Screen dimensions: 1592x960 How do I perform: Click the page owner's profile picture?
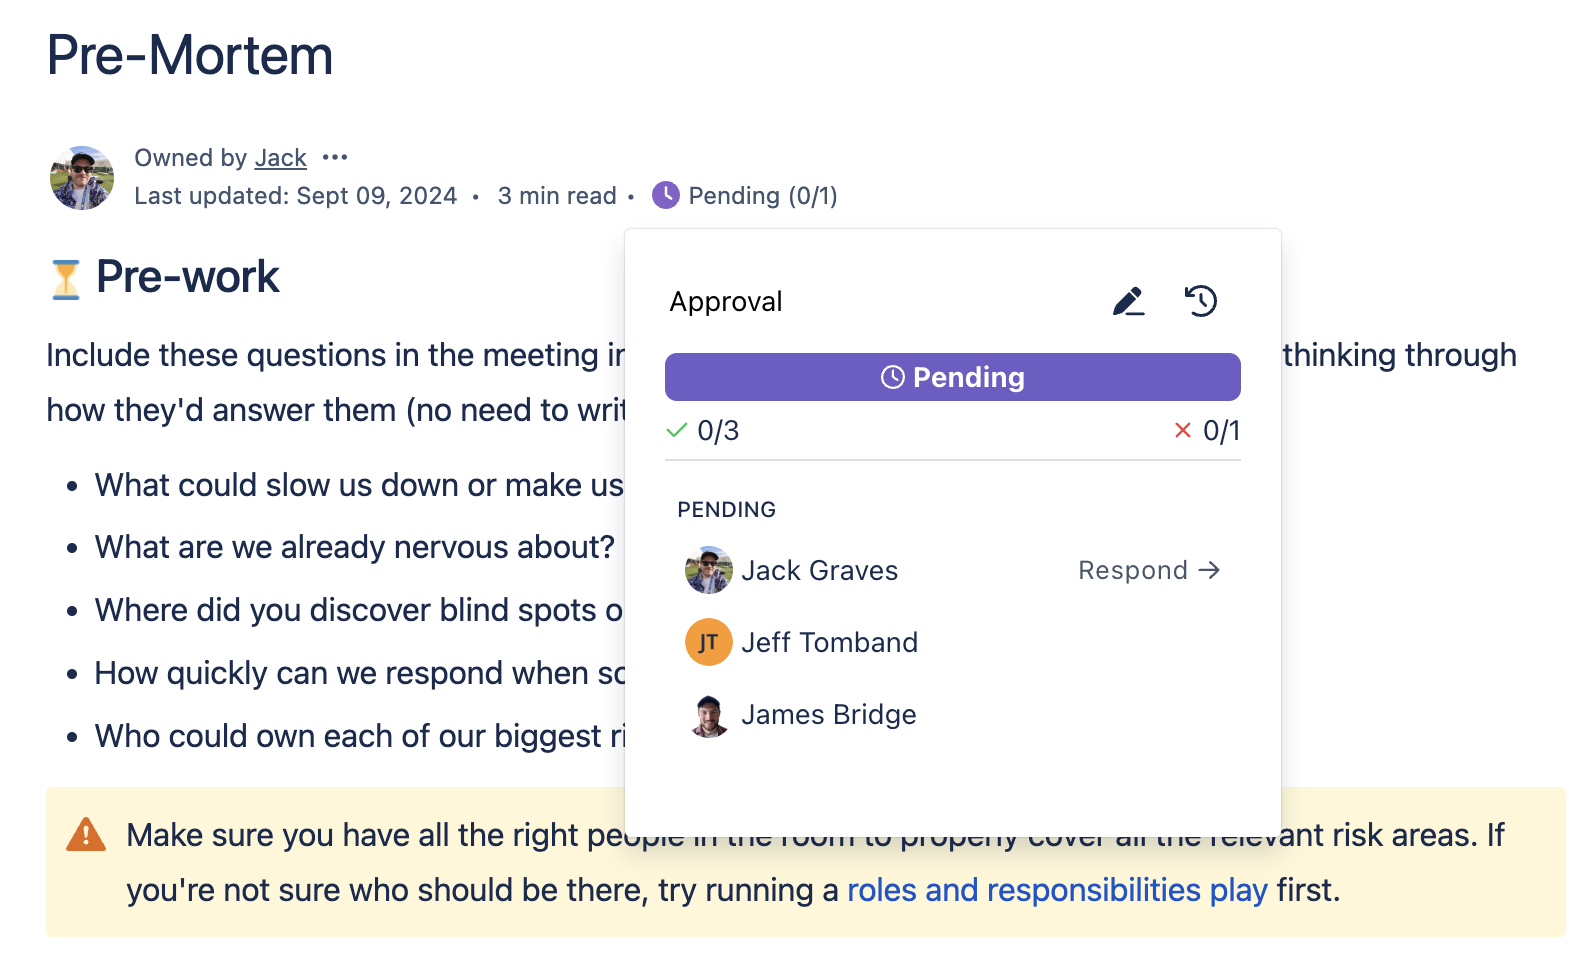point(82,178)
